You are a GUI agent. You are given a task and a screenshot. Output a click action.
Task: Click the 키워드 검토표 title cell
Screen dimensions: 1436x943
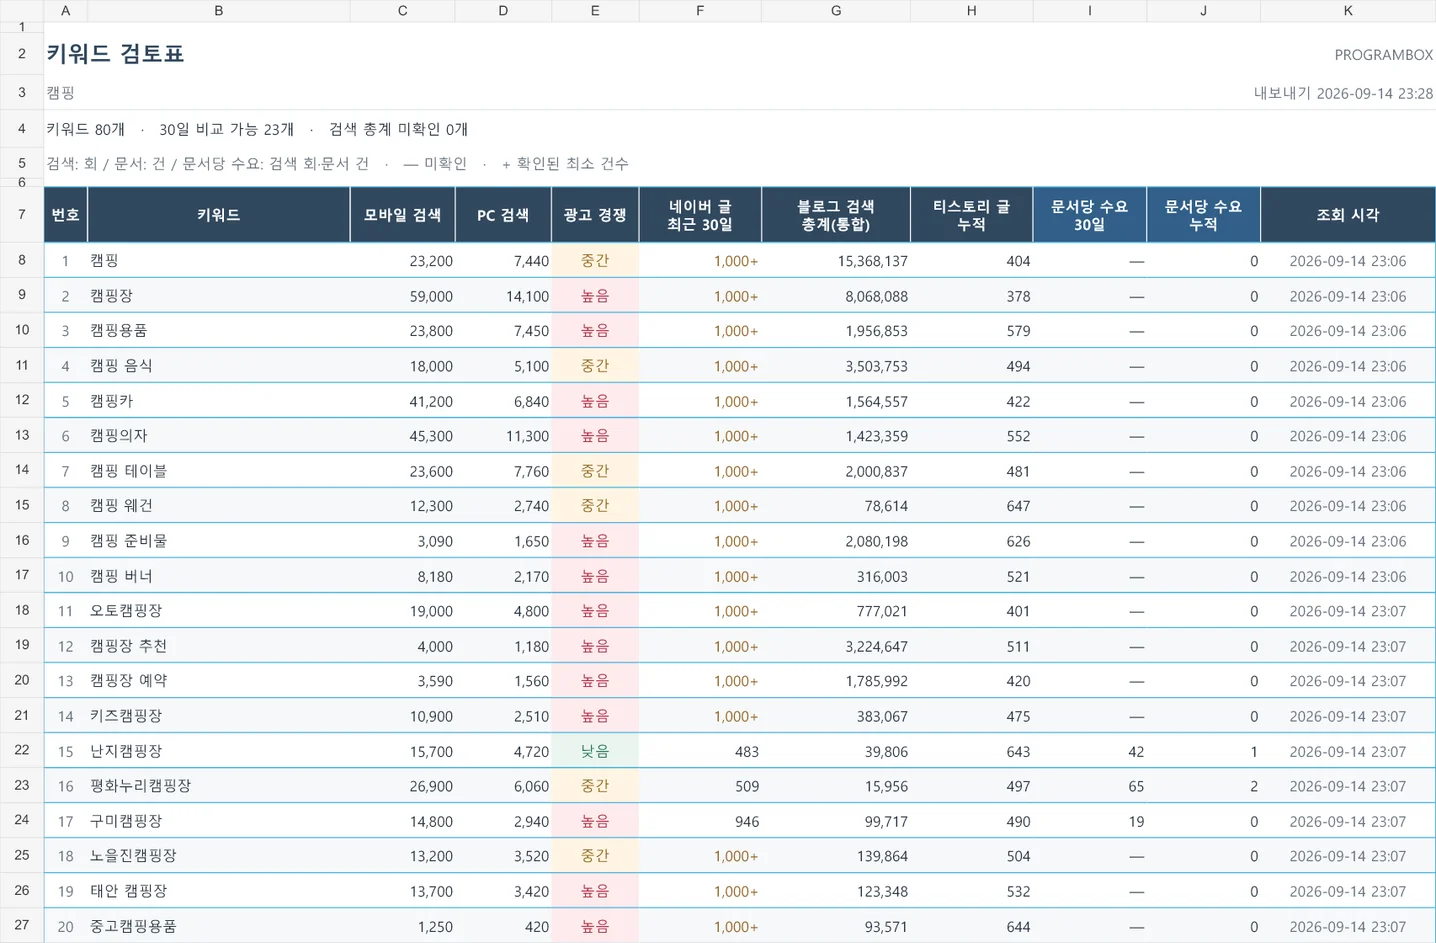coord(115,54)
